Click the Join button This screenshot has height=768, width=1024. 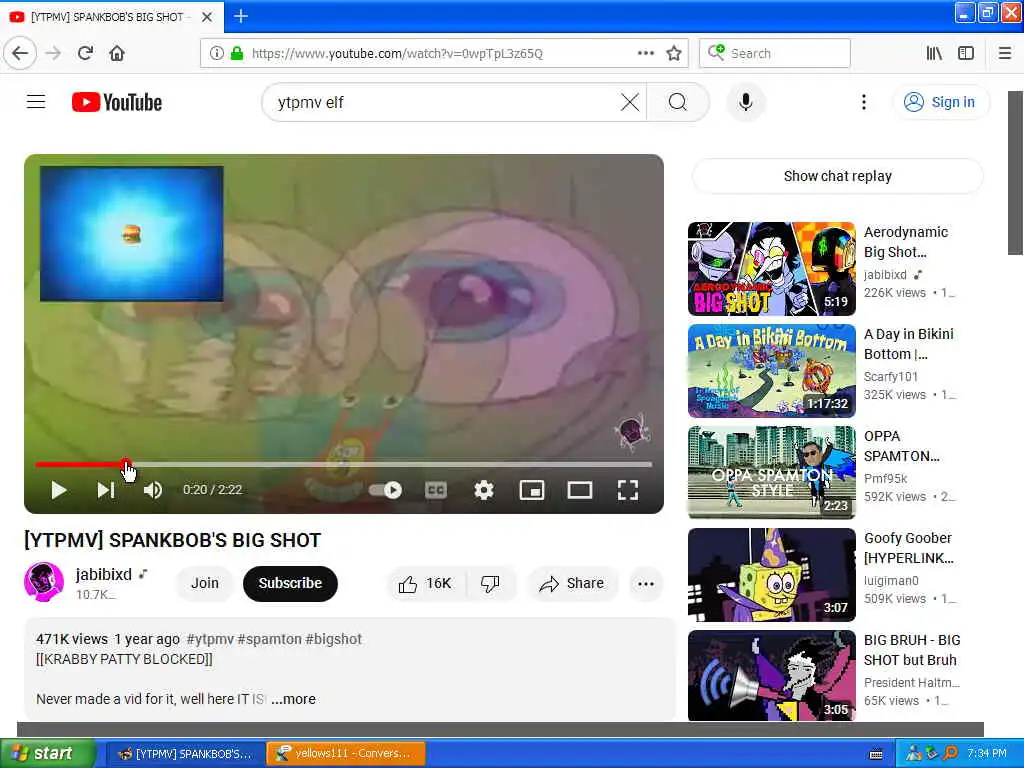pos(204,583)
